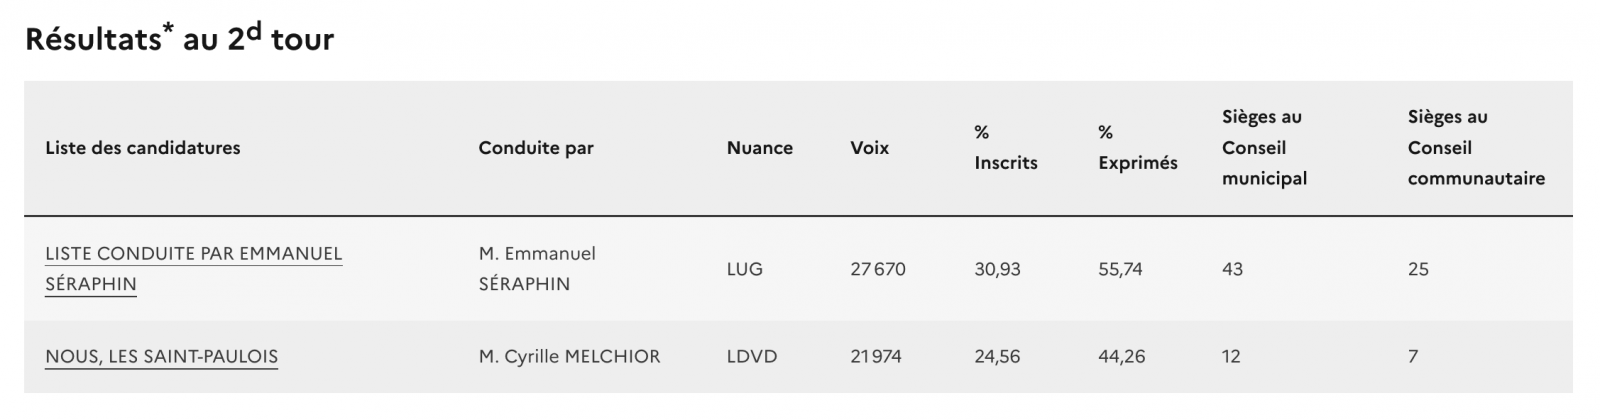Click the % Exprimés column header
This screenshot has height=420, width=1600.
(x=1138, y=148)
